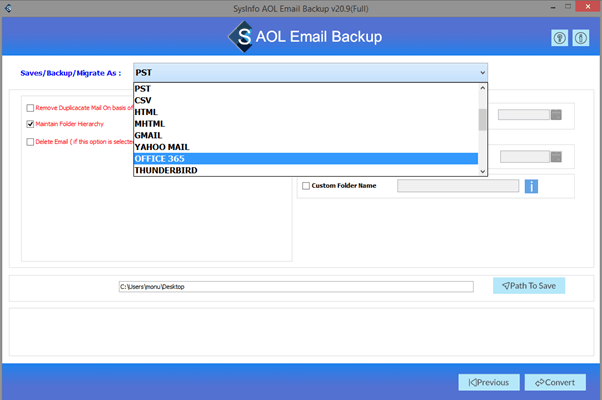Select MHTML in the format list
This screenshot has height=400, width=602.
(306, 124)
